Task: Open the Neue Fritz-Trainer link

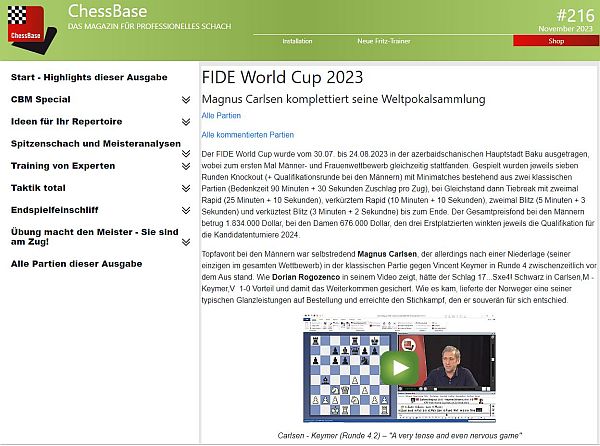Action: pyautogui.click(x=384, y=41)
